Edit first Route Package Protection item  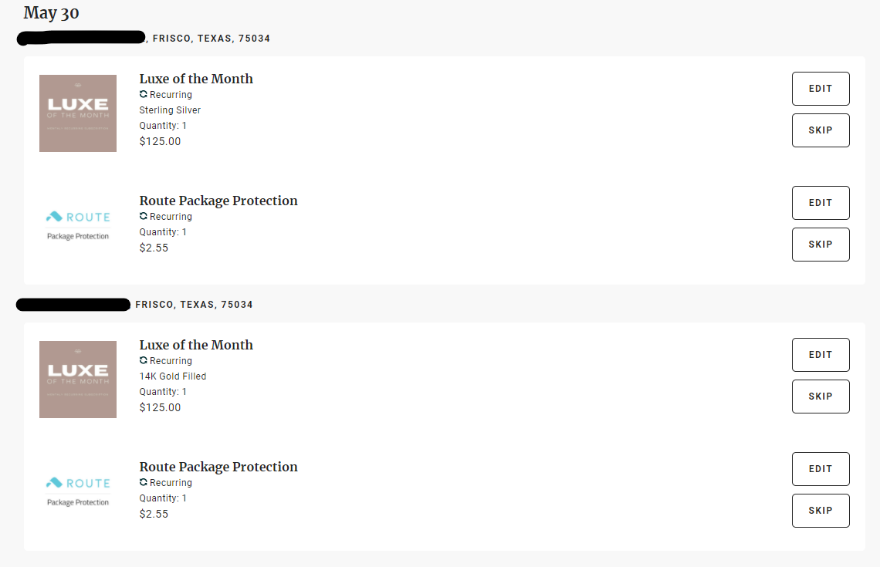821,203
